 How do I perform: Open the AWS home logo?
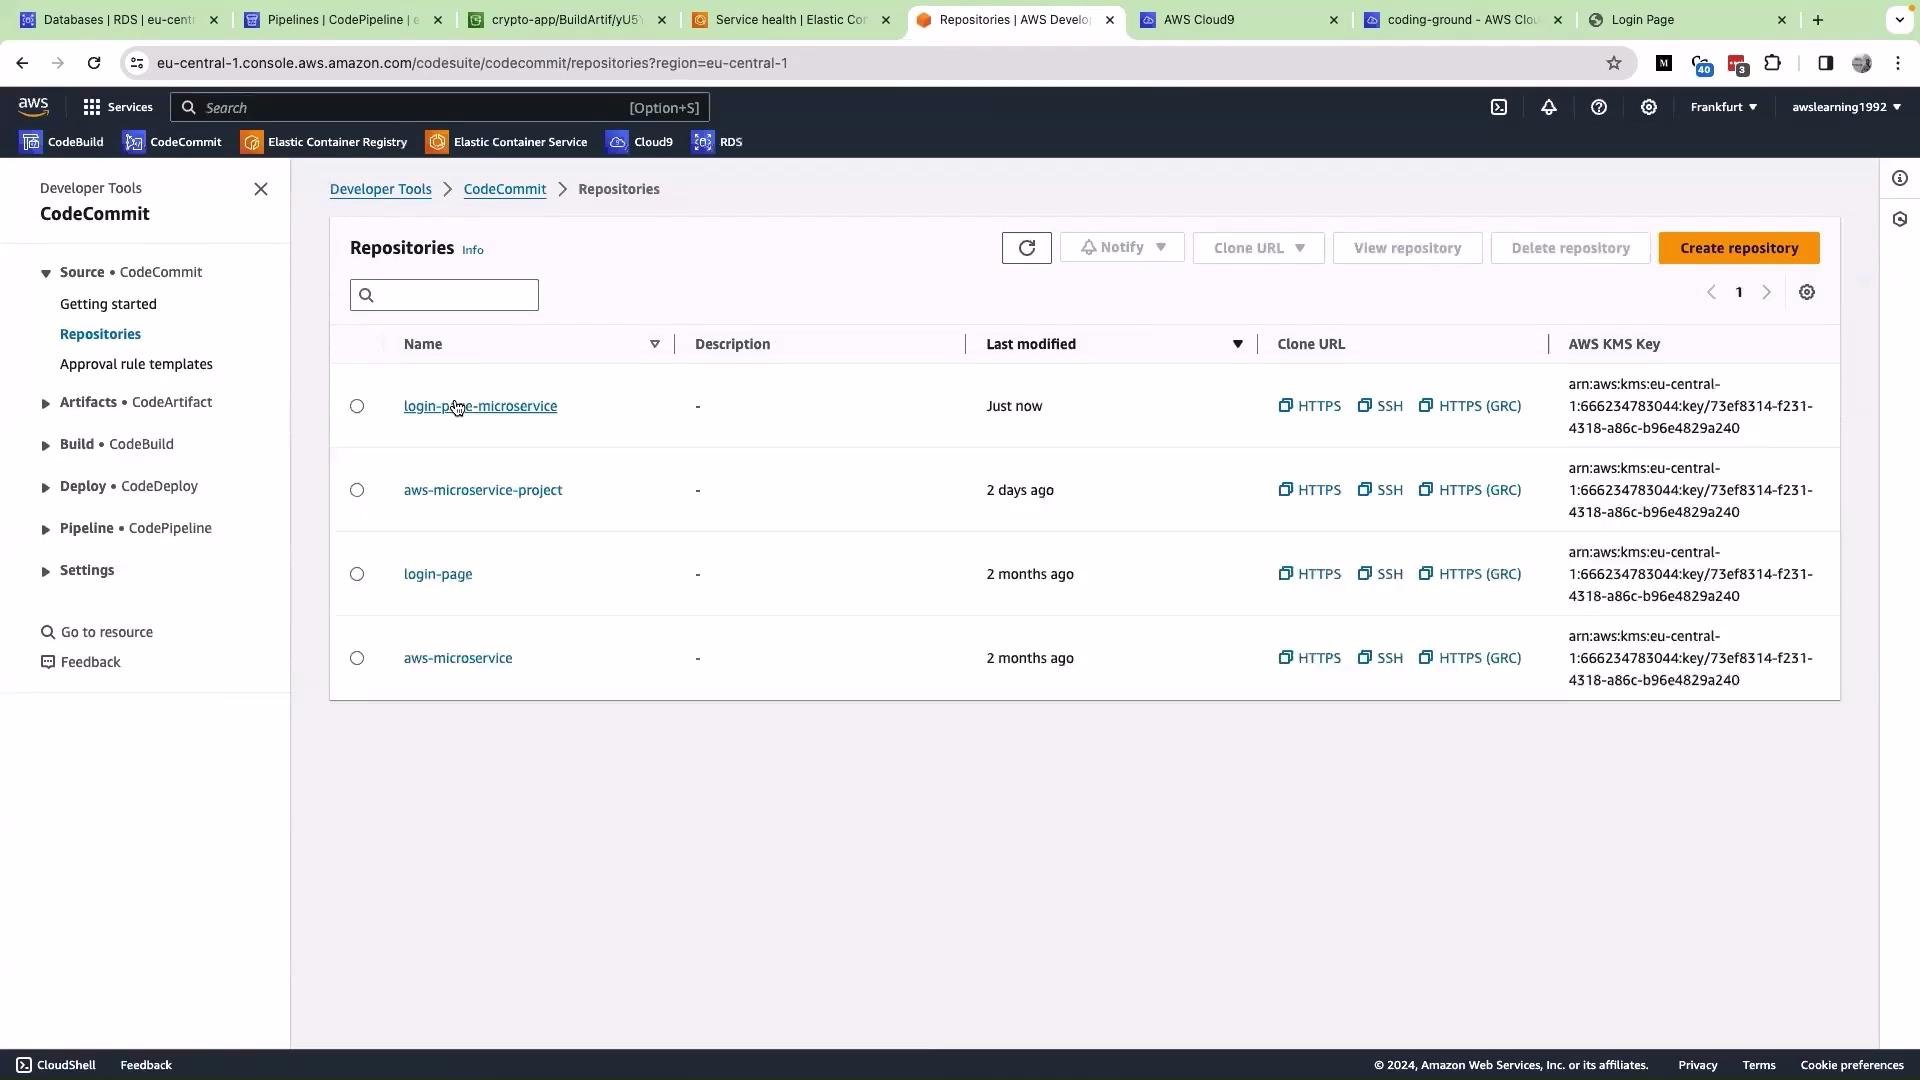click(33, 106)
